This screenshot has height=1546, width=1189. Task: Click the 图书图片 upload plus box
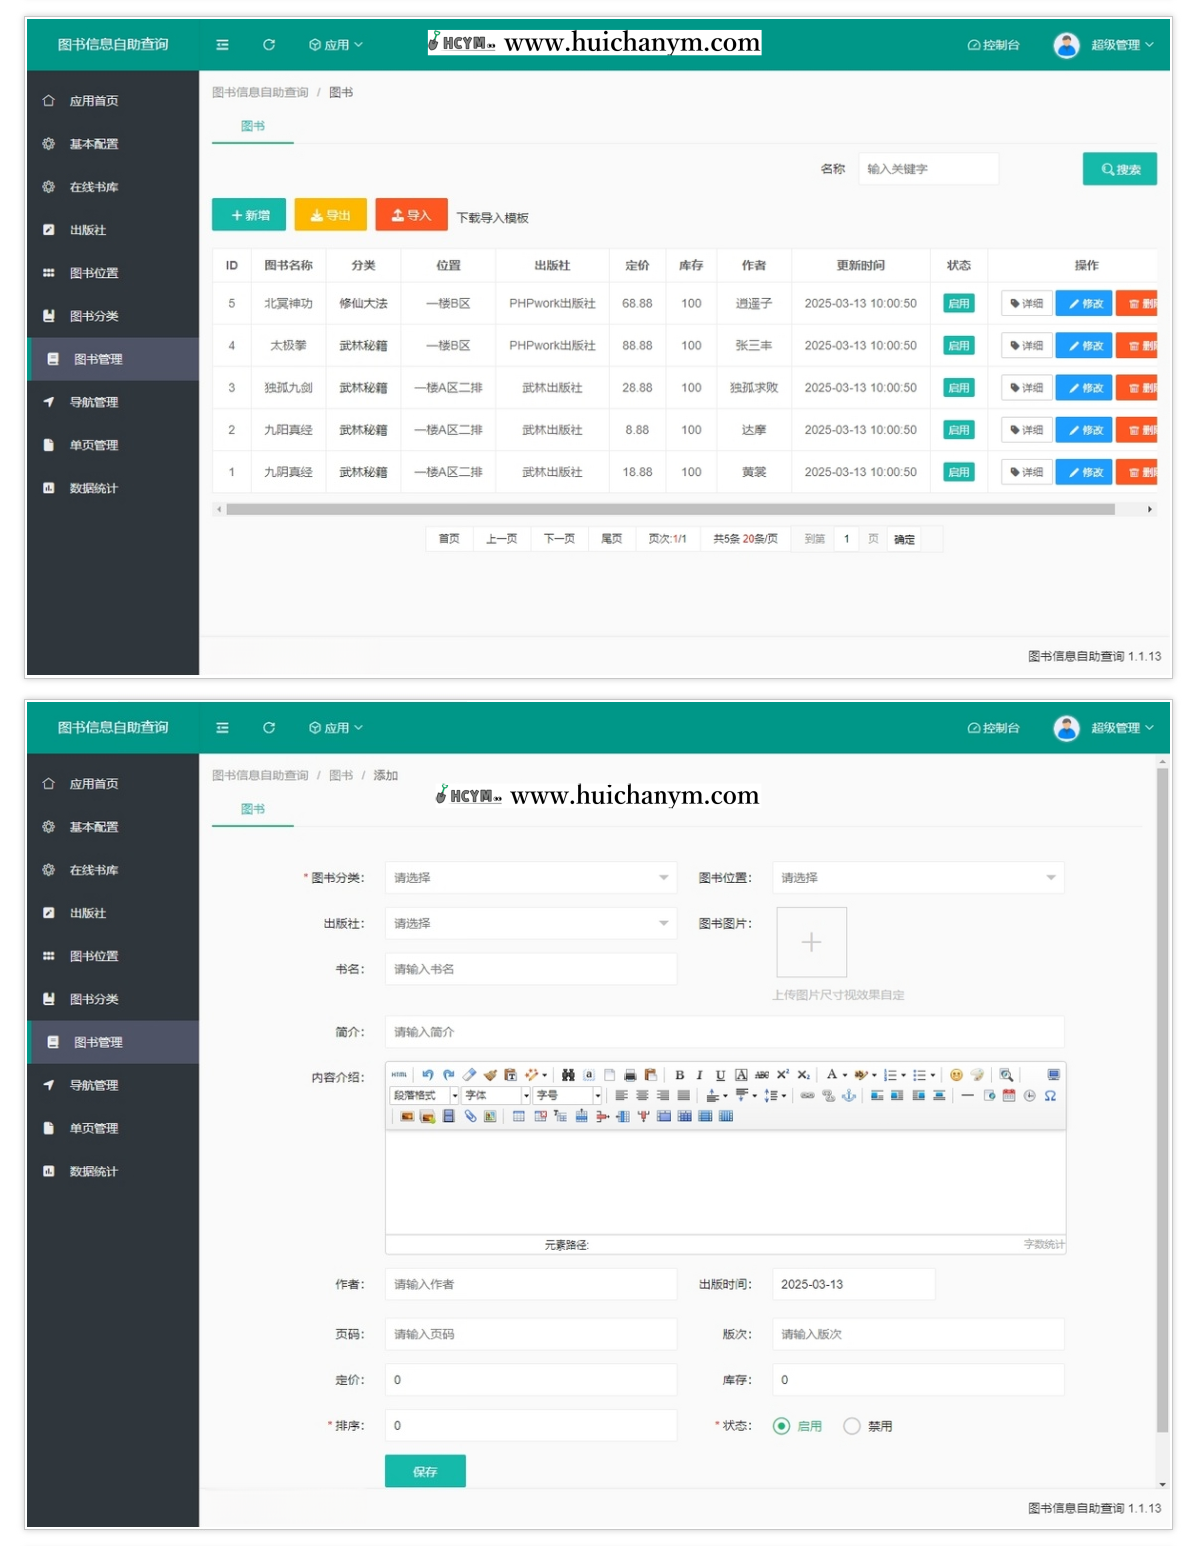811,942
